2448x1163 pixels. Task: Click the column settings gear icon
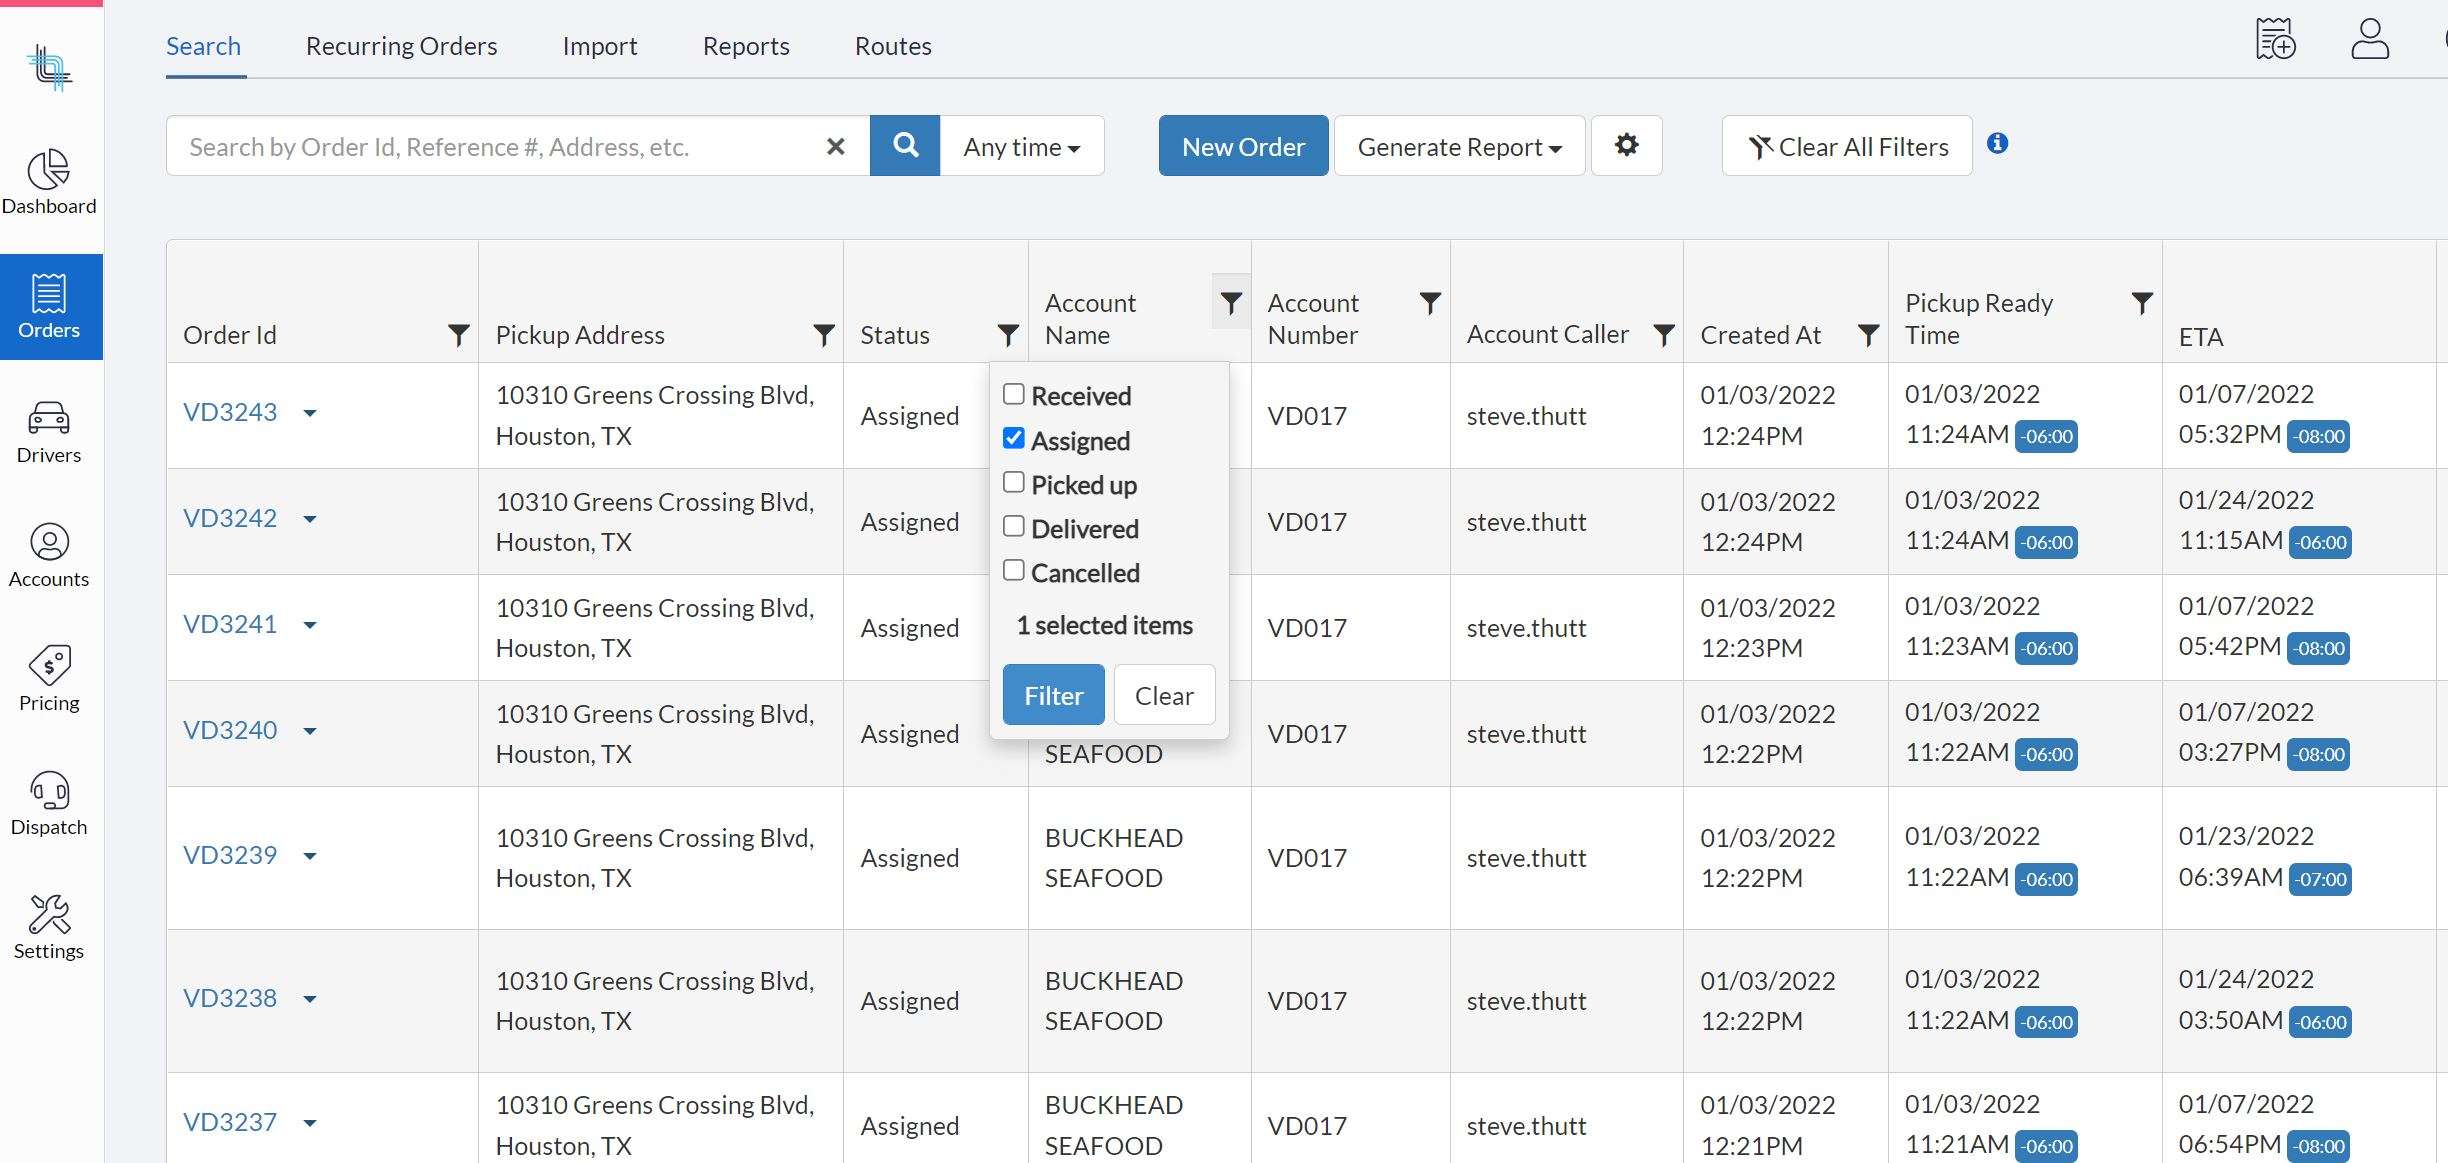pos(1627,144)
